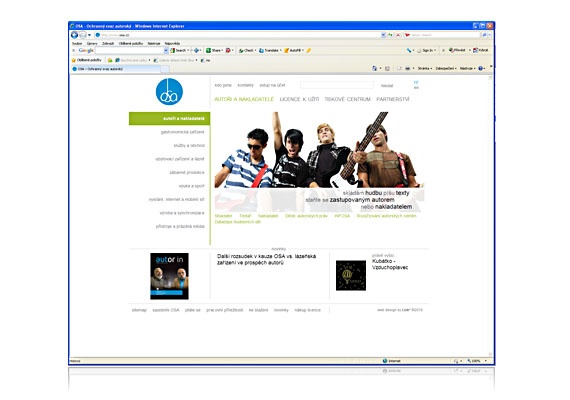Select 'výuka a sport' sidebar item

192,186
